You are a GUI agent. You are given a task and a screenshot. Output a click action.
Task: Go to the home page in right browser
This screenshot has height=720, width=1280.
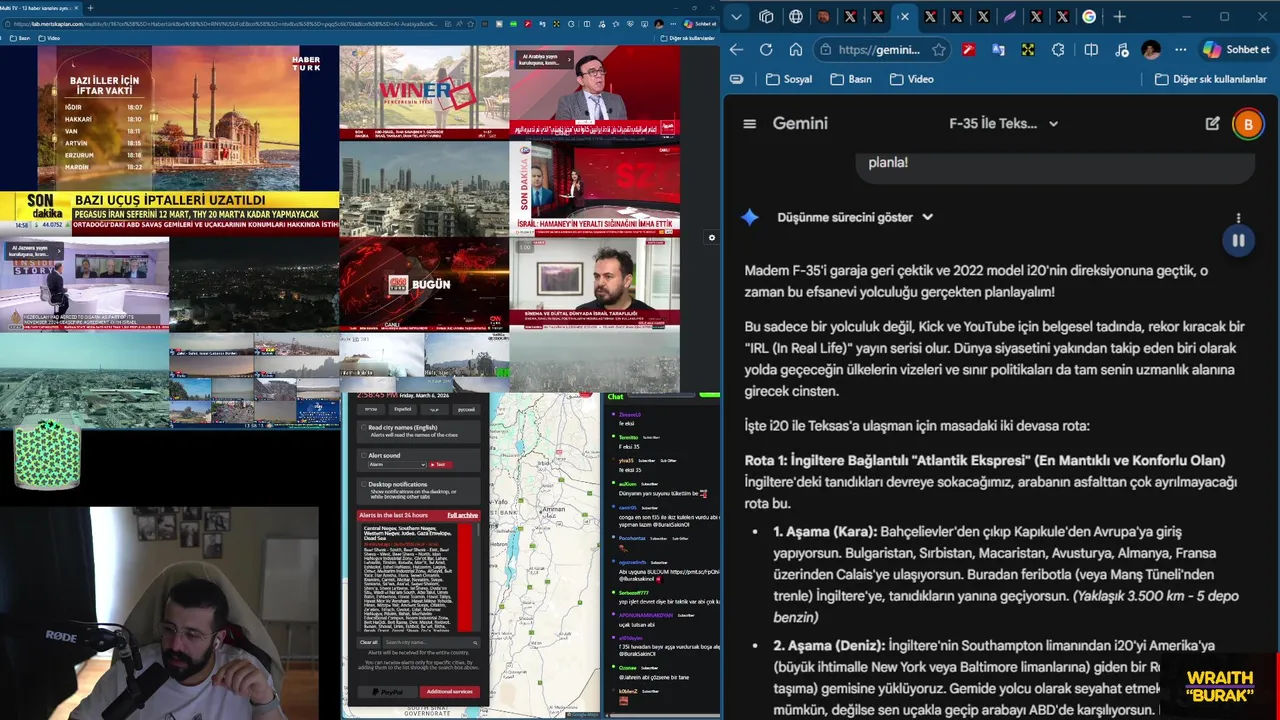click(796, 49)
